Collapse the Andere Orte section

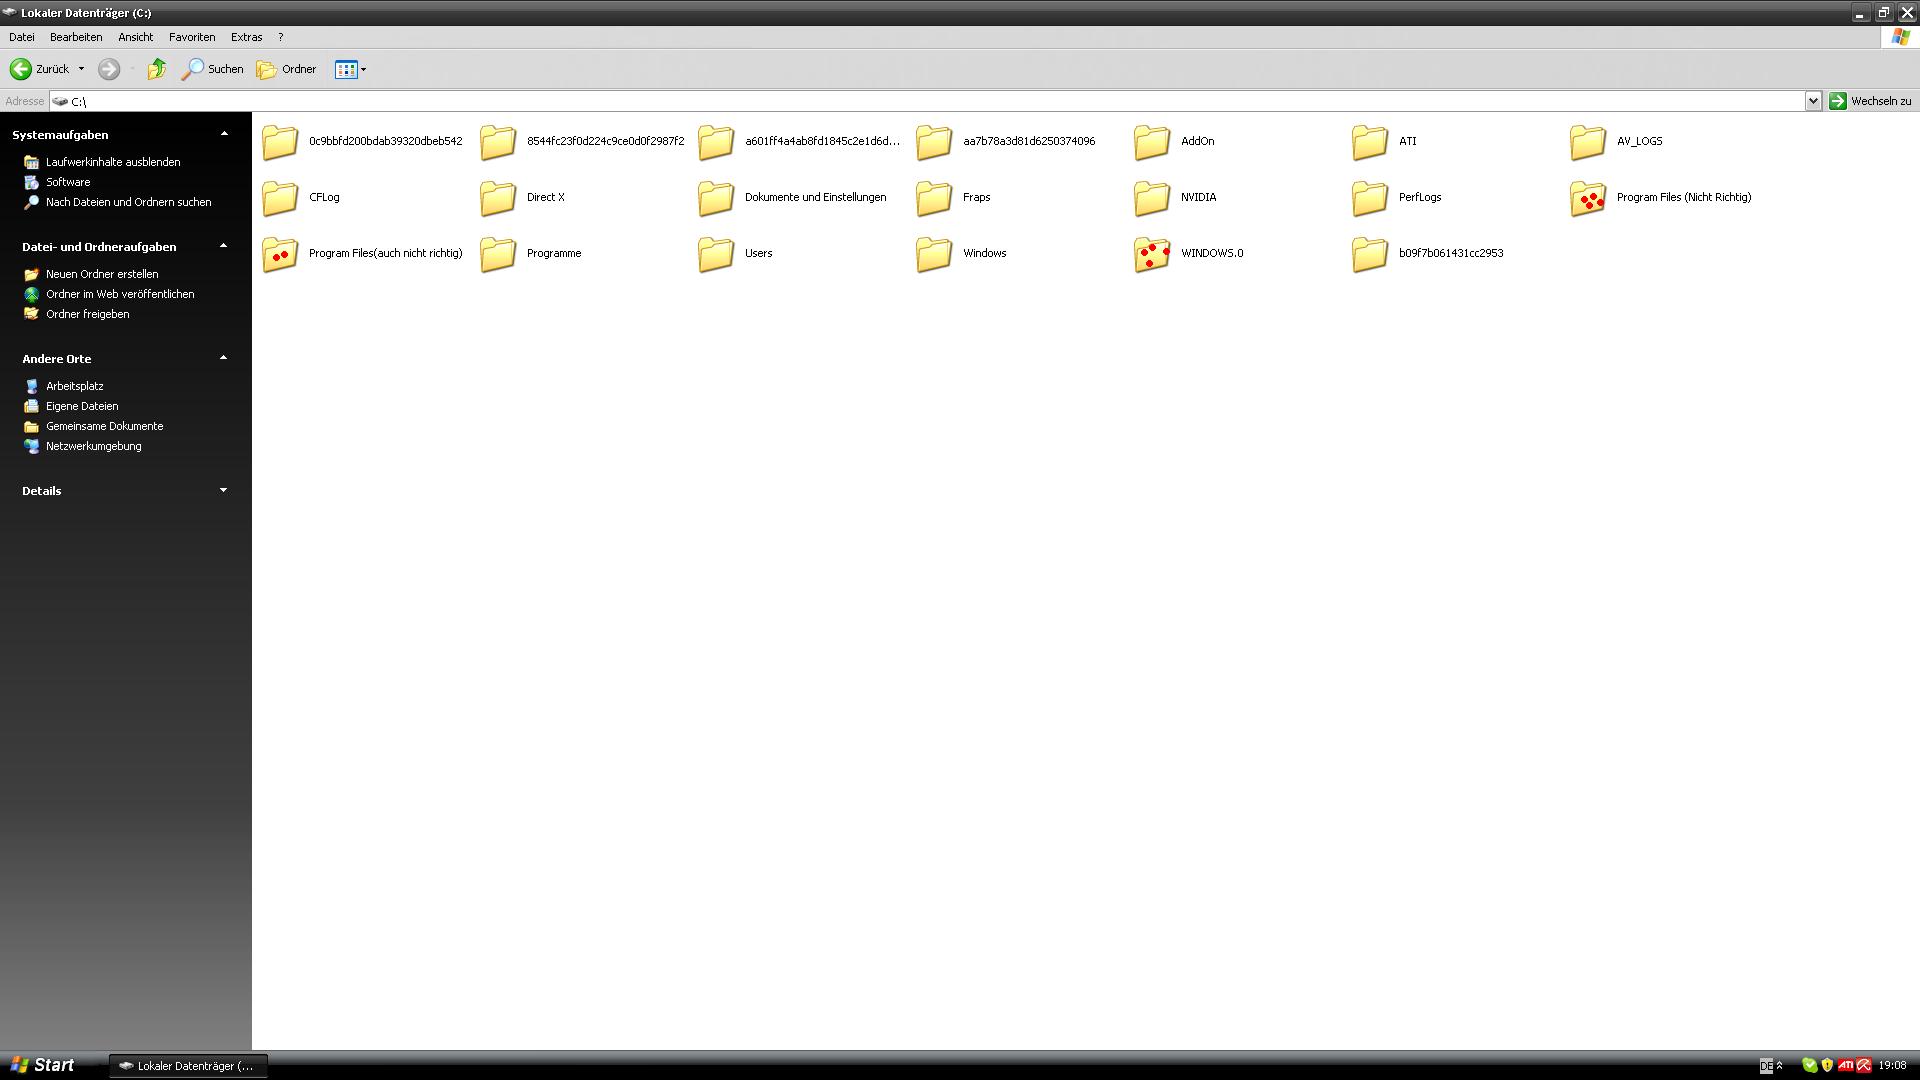(x=223, y=358)
